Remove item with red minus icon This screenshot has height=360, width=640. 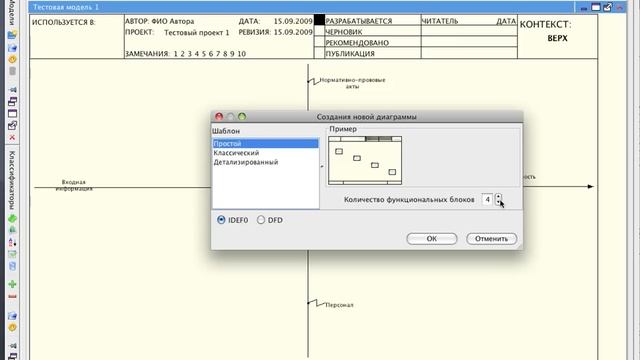12,296
